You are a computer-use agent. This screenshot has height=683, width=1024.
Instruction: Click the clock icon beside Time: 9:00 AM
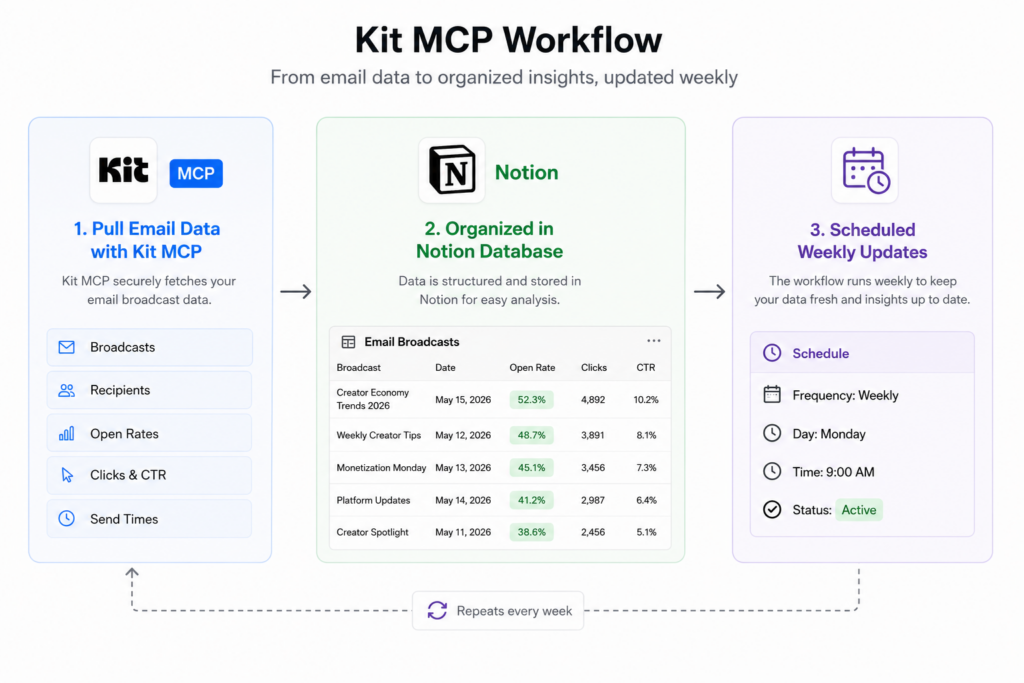click(x=772, y=471)
